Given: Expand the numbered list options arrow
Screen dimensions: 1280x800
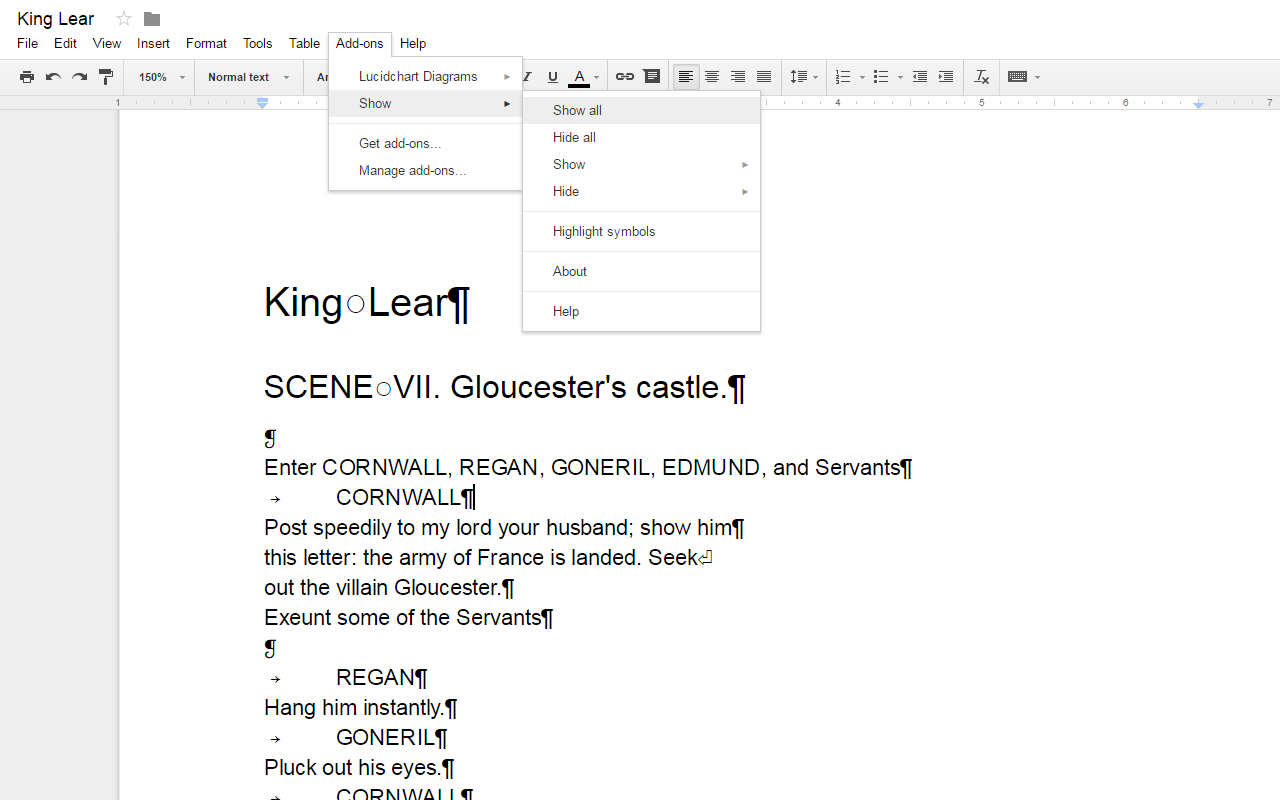Looking at the screenshot, I should (x=862, y=77).
